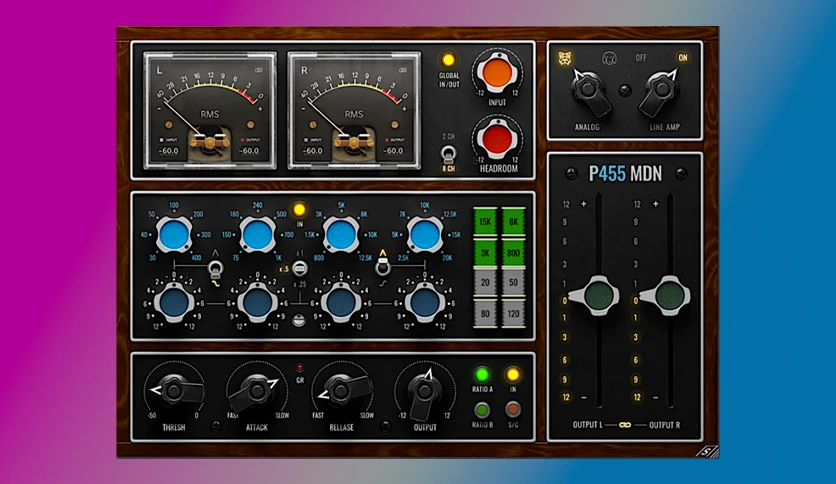Click the low band gain knob
The width and height of the screenshot is (836, 484).
tap(174, 303)
